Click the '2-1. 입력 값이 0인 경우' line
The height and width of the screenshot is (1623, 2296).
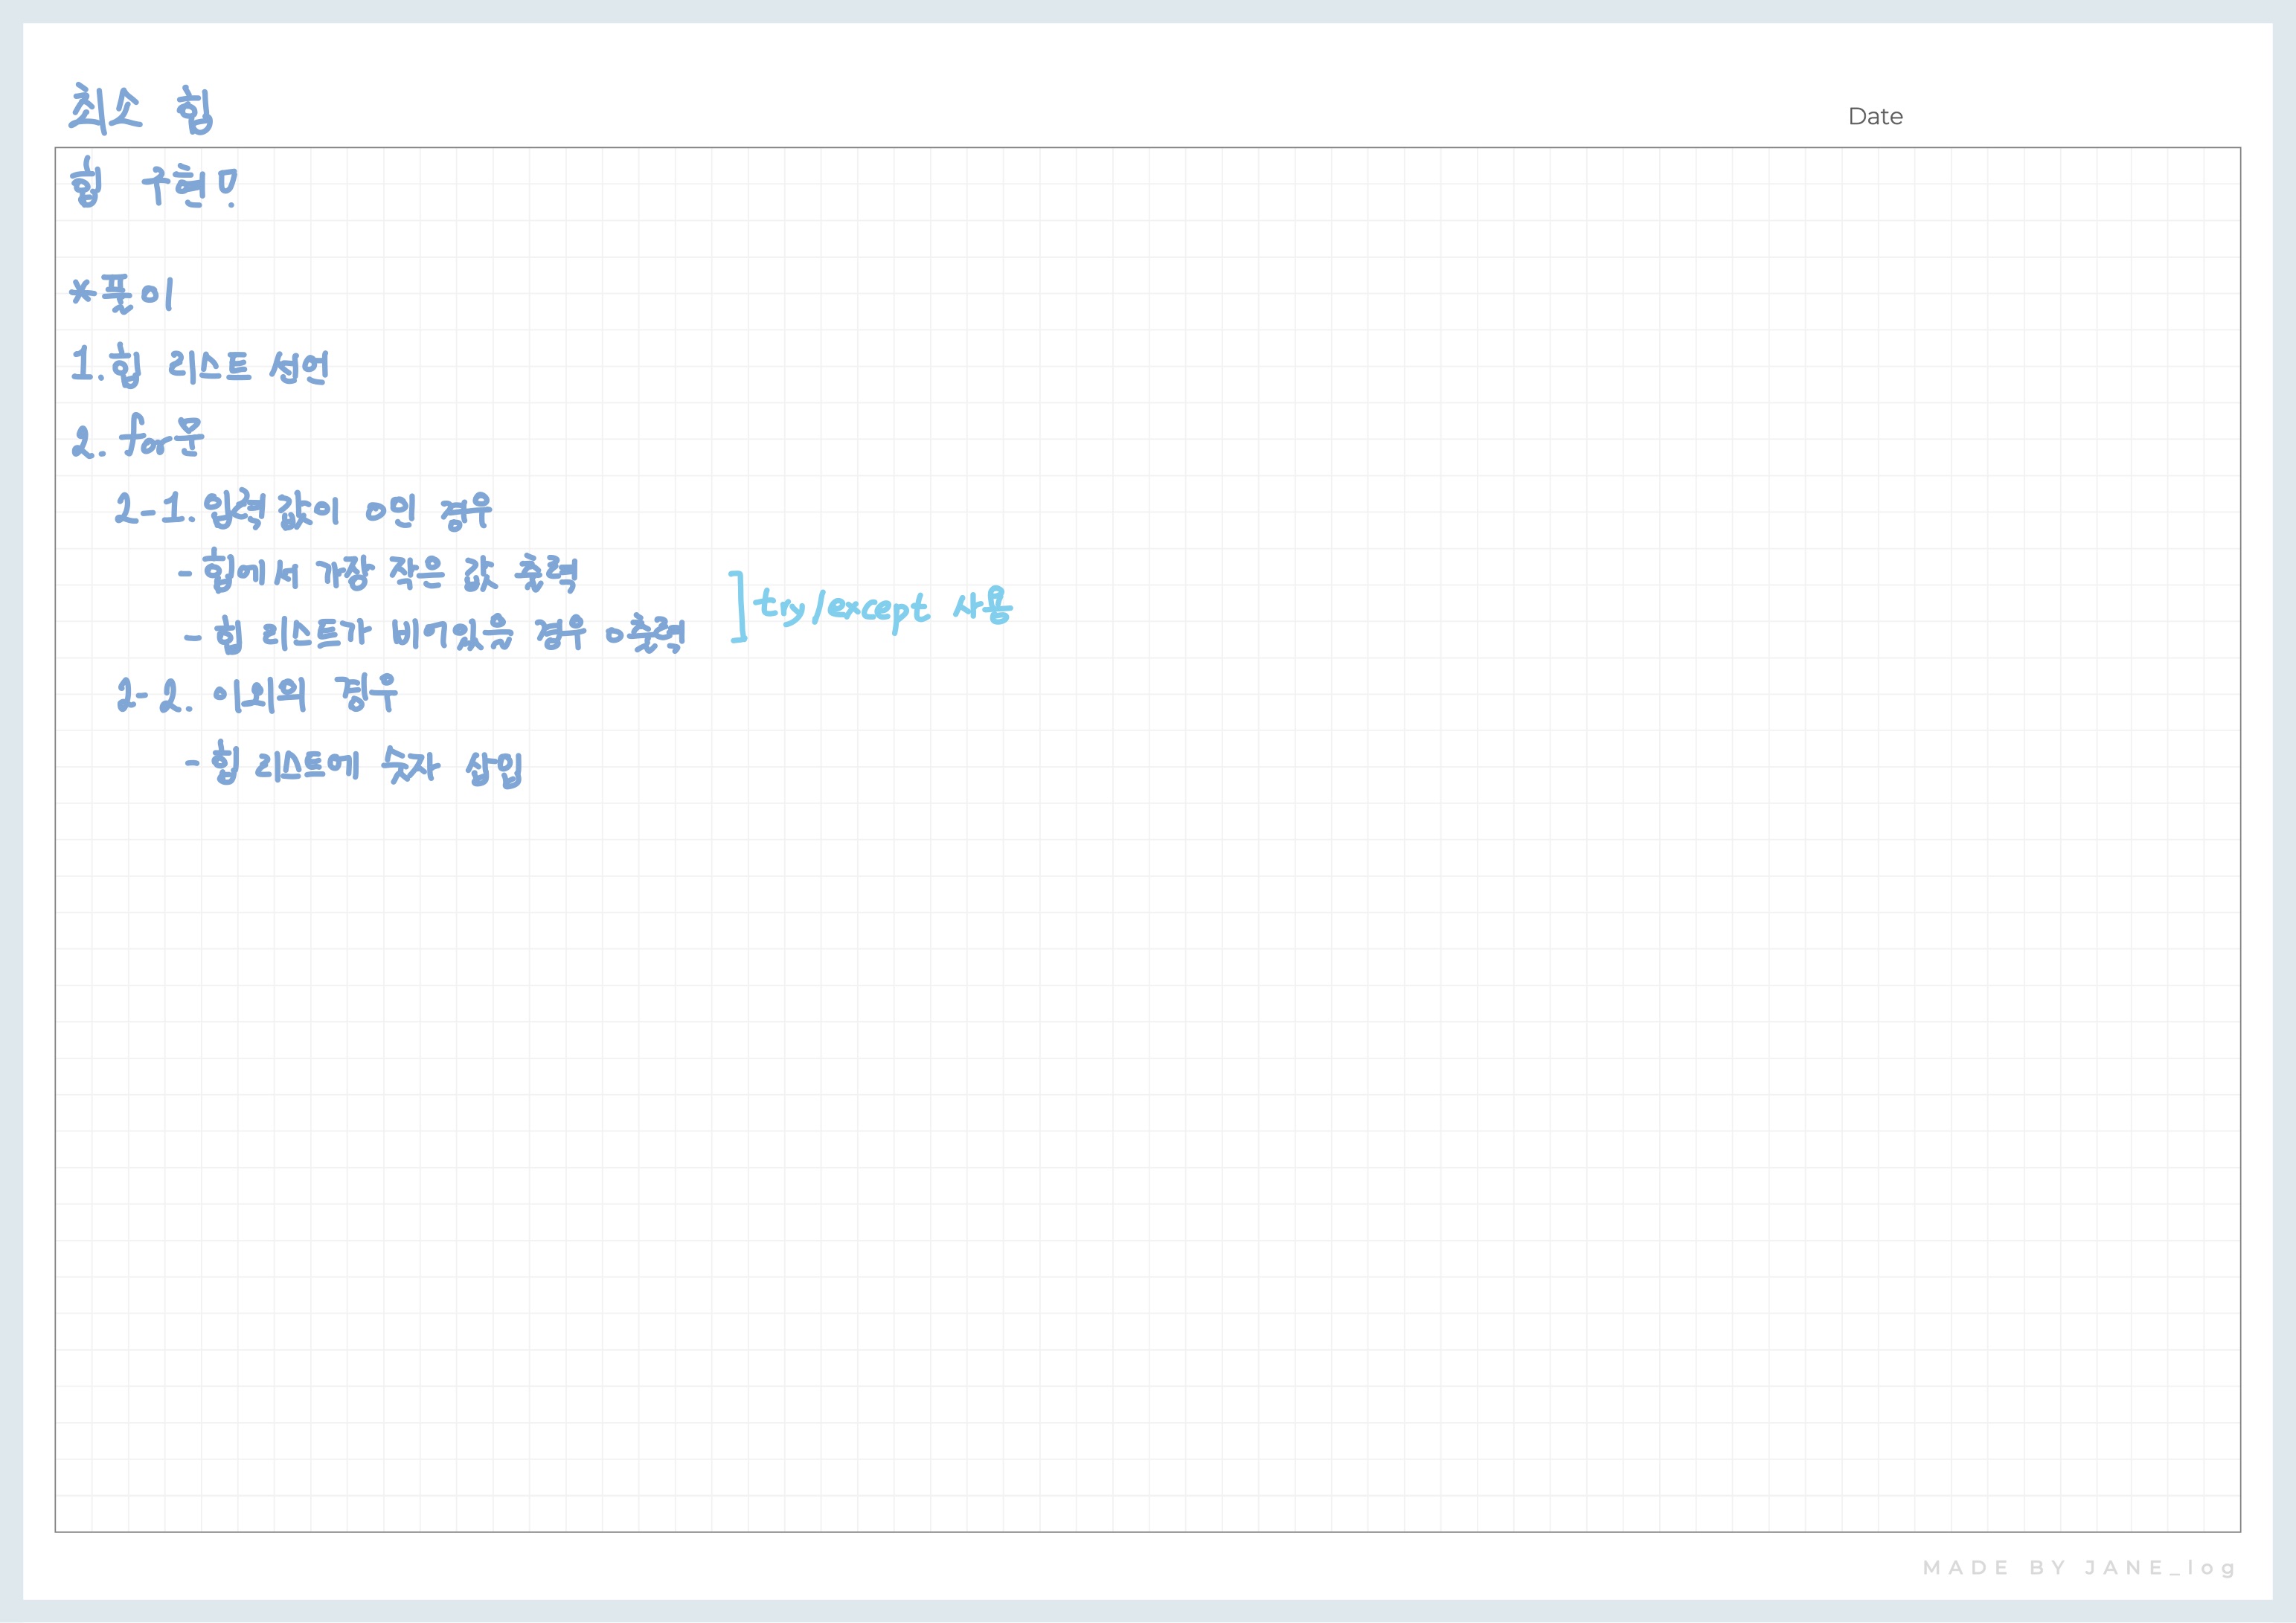point(303,511)
